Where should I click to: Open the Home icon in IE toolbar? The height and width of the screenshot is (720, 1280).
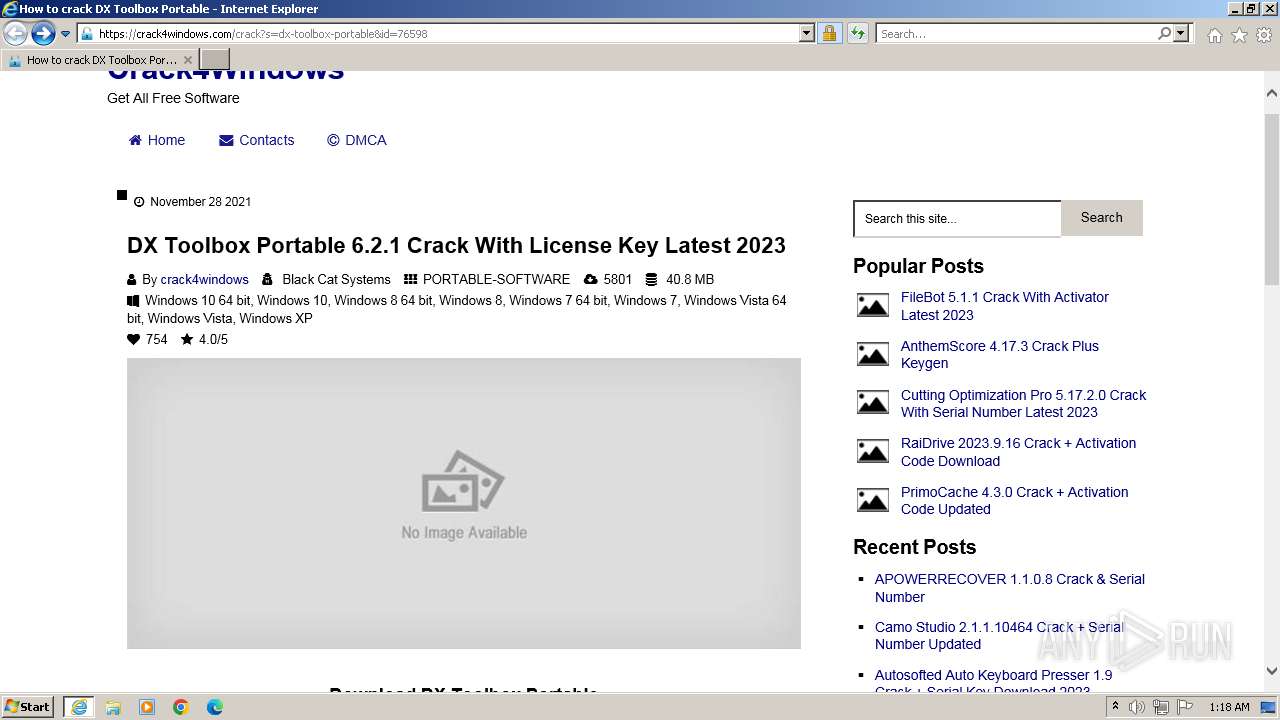pos(1214,35)
